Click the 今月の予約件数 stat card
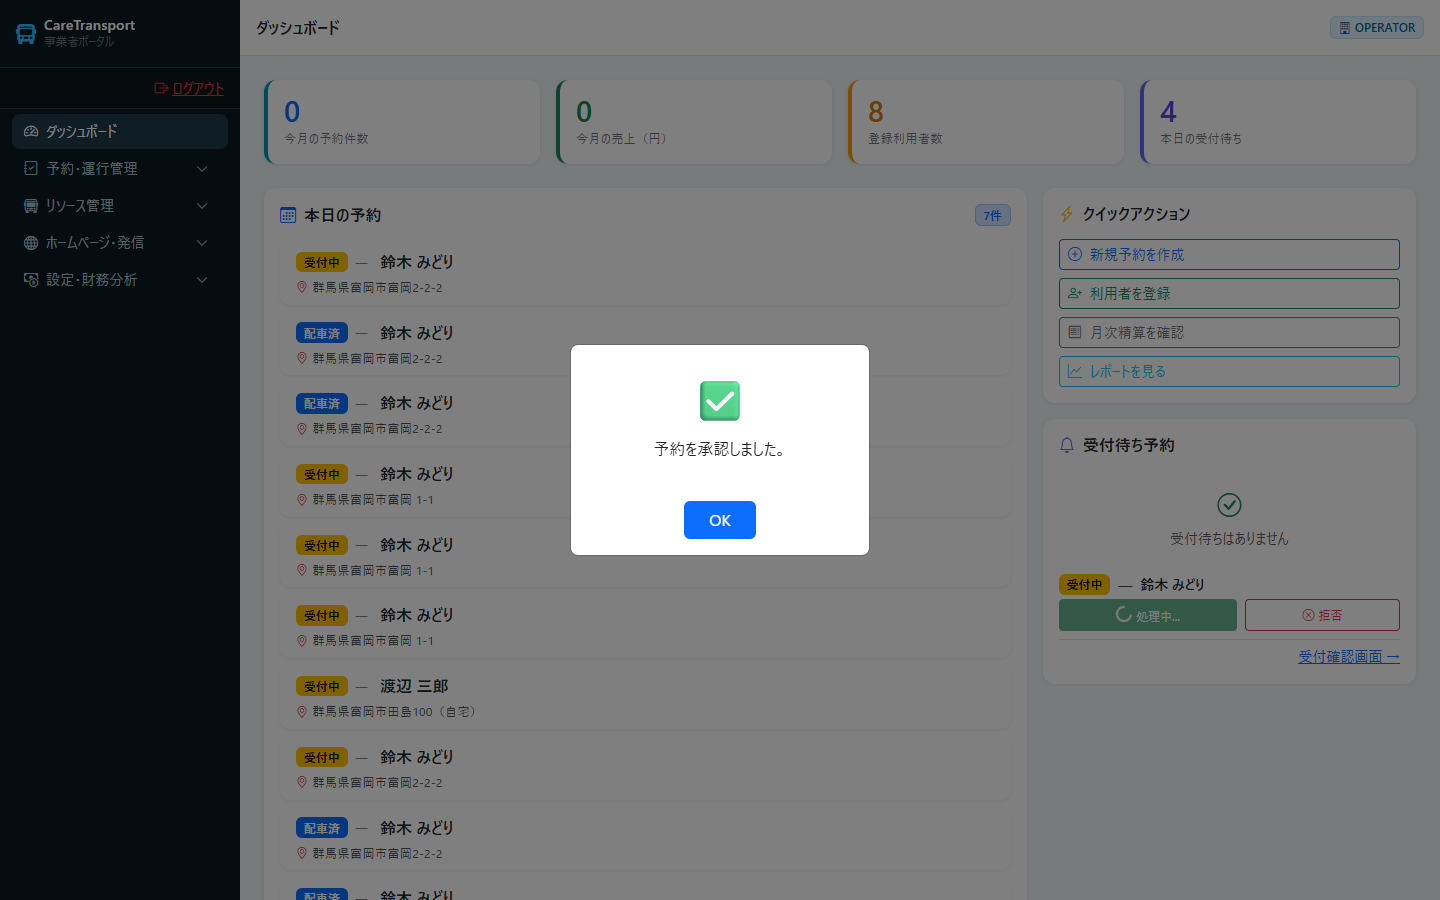The width and height of the screenshot is (1440, 900). (402, 122)
